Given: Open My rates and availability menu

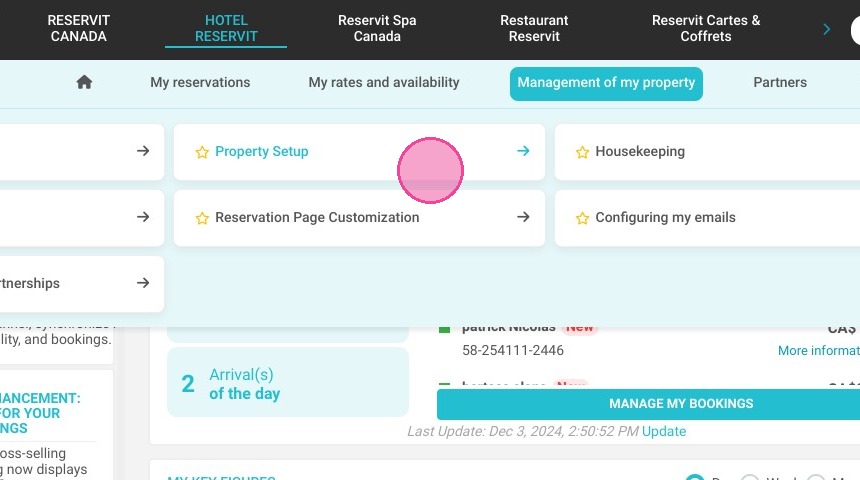Looking at the screenshot, I should pos(384,82).
